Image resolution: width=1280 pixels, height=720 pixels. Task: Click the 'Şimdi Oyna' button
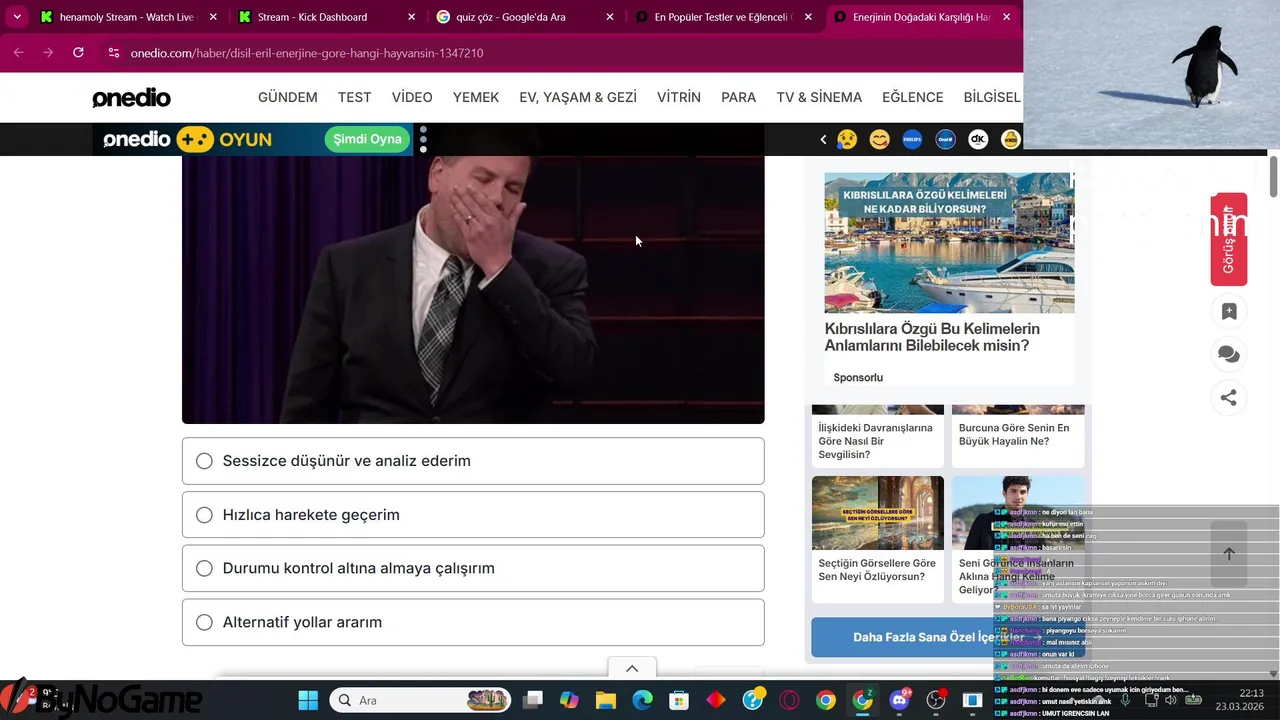pyautogui.click(x=367, y=139)
